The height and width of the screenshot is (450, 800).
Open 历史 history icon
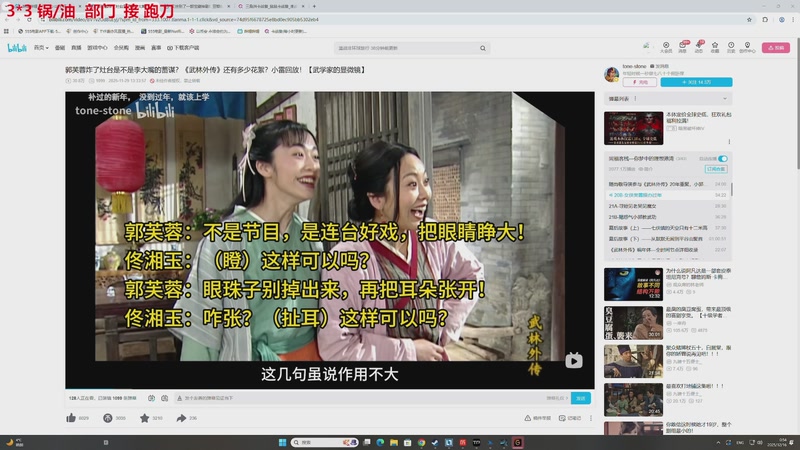click(x=731, y=47)
